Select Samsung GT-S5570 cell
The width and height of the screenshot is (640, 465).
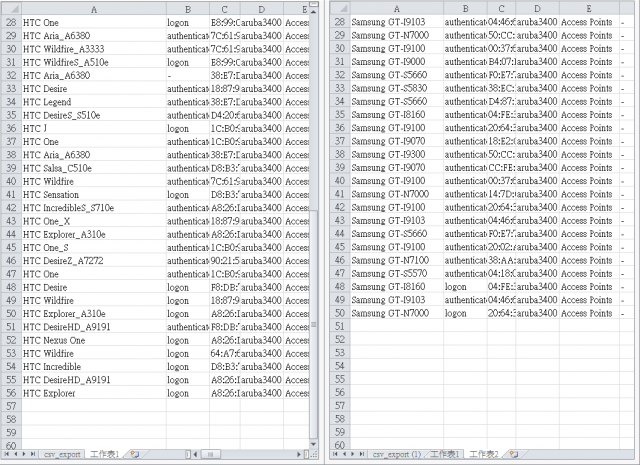tap(397, 273)
